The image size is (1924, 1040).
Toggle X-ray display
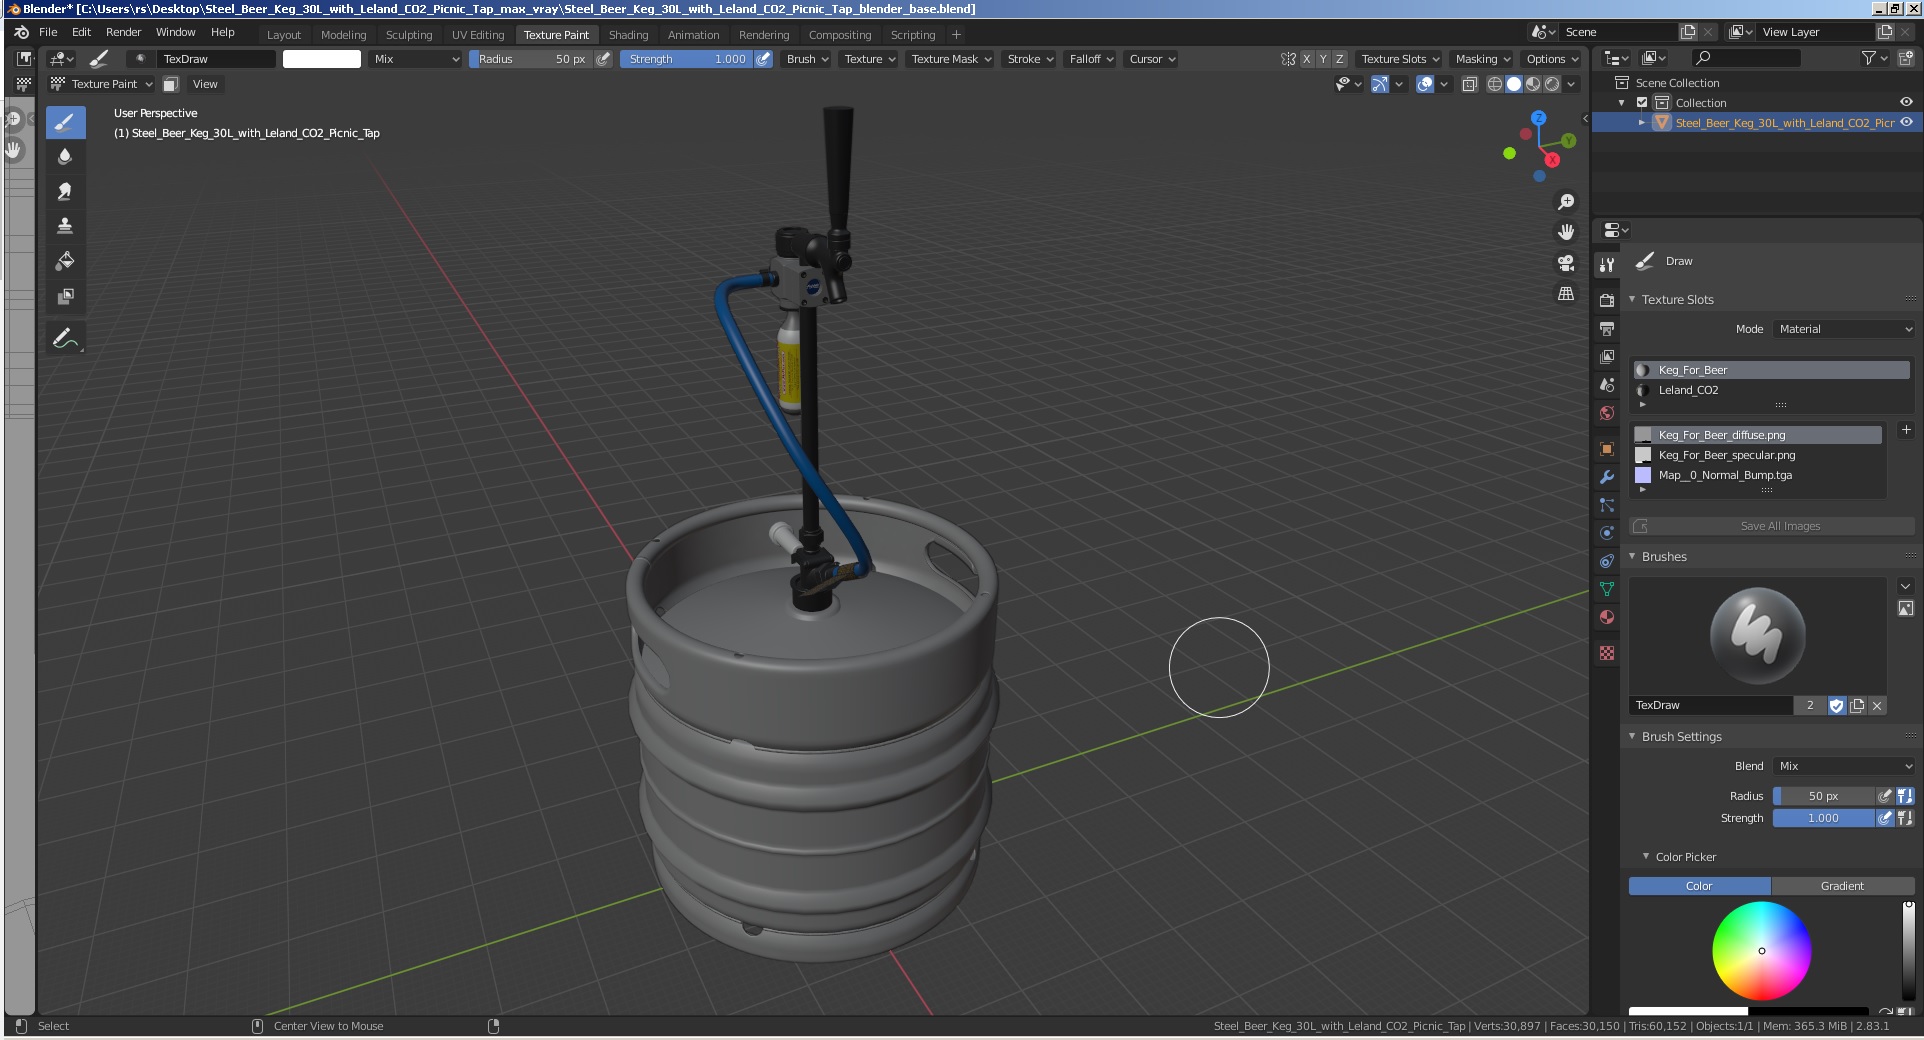1469,84
